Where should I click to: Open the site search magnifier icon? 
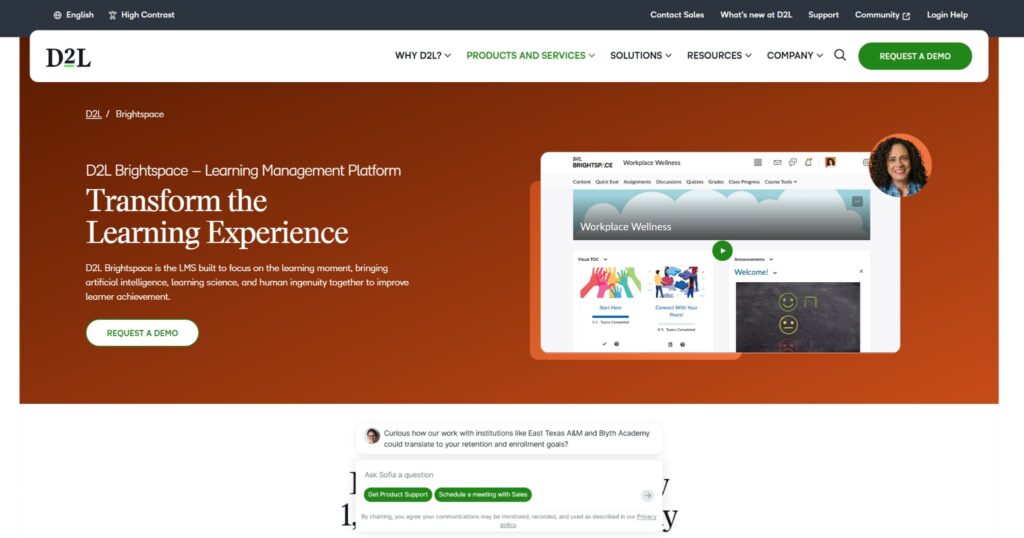pos(840,55)
